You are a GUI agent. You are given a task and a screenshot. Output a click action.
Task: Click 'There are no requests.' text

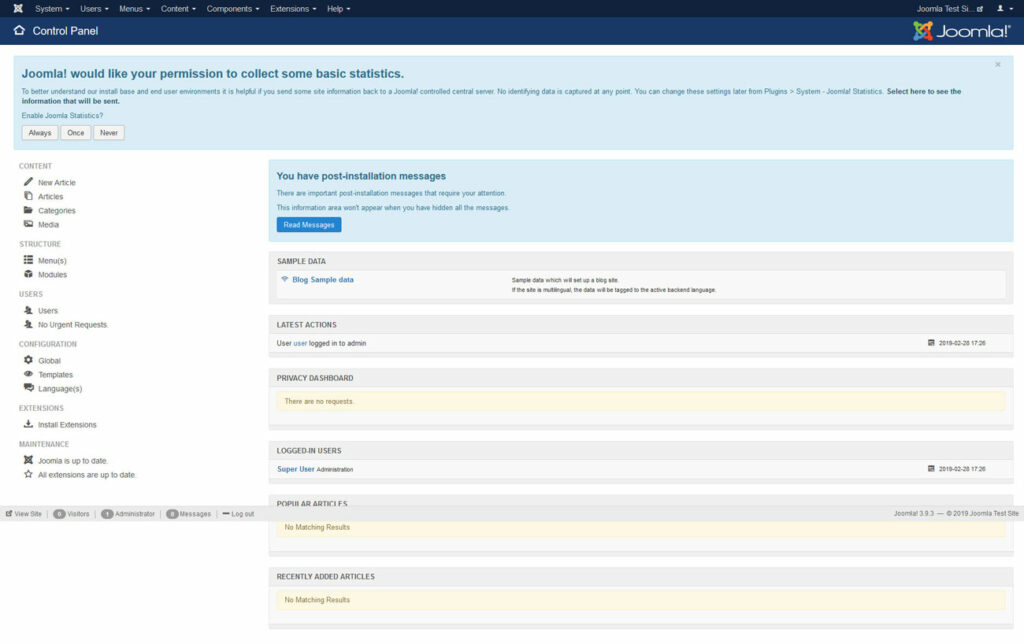click(319, 401)
